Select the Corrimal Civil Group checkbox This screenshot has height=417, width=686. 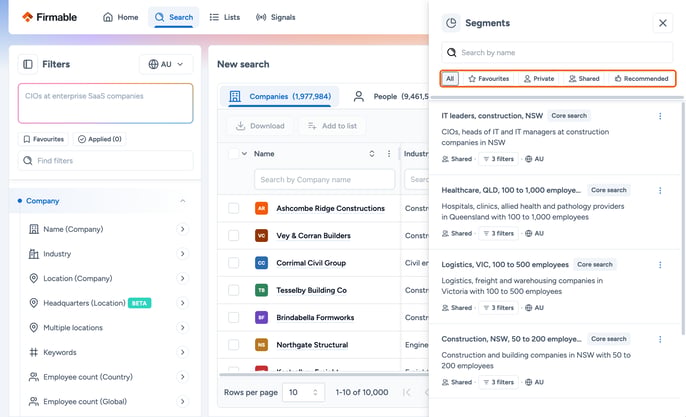[234, 263]
